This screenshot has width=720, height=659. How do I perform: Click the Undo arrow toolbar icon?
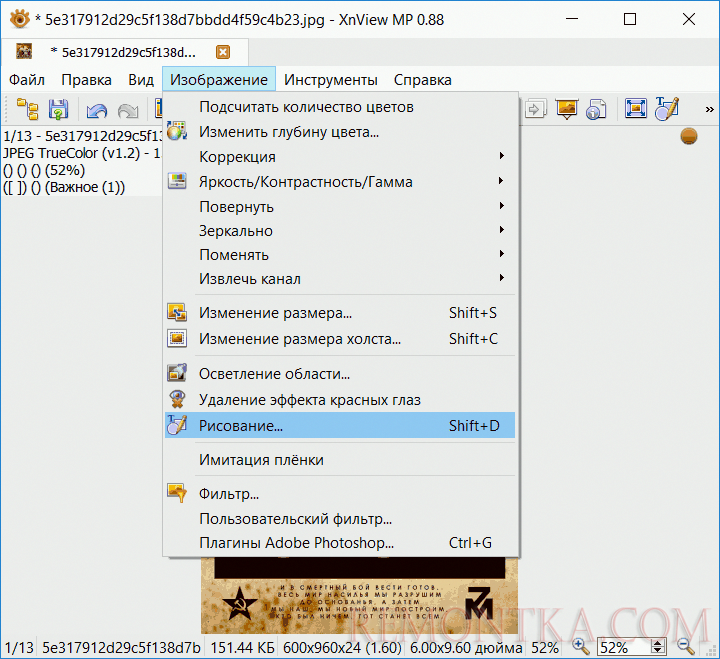pyautogui.click(x=97, y=110)
